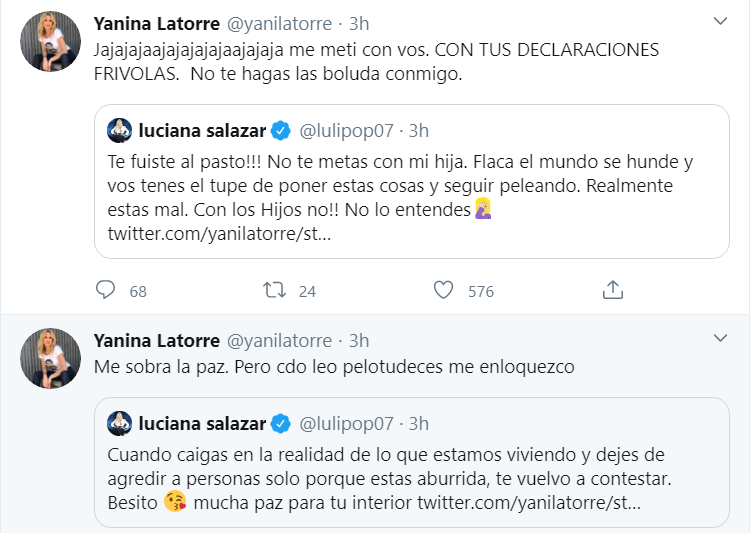Click luciana salazar's verified badge in second quote
Image resolution: width=751 pixels, height=533 pixels.
click(x=282, y=422)
